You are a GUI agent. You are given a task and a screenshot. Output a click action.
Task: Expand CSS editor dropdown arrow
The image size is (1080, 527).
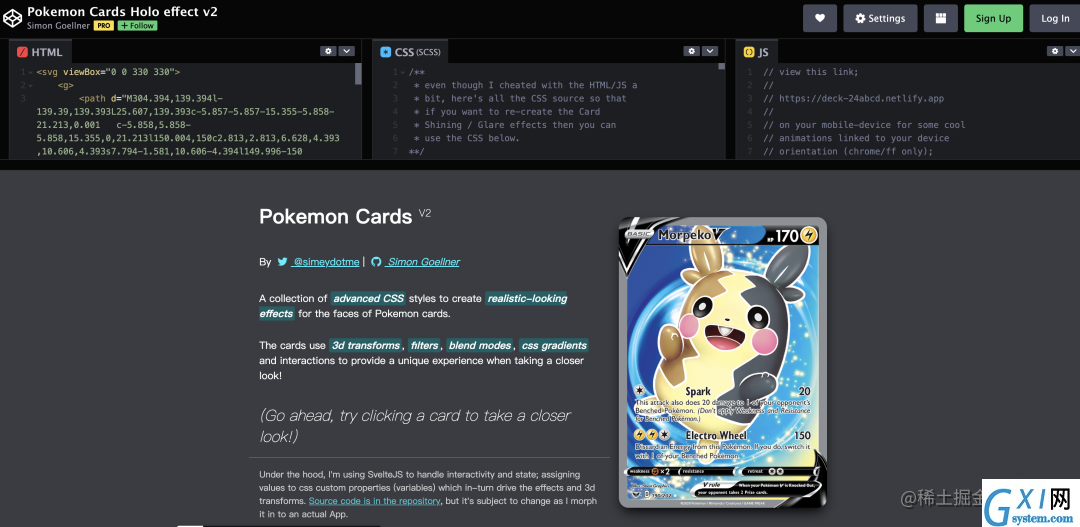tap(710, 51)
